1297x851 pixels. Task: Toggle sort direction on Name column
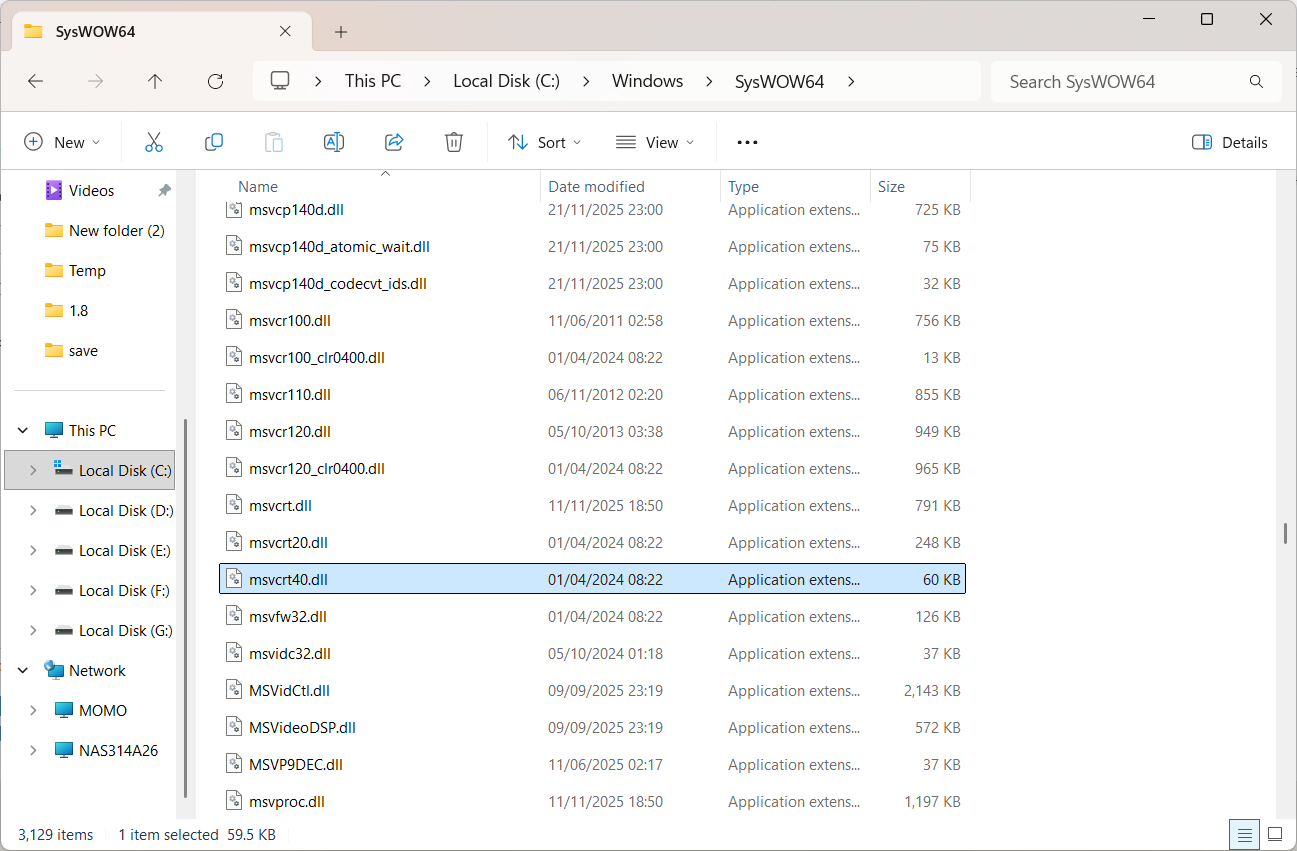click(257, 186)
